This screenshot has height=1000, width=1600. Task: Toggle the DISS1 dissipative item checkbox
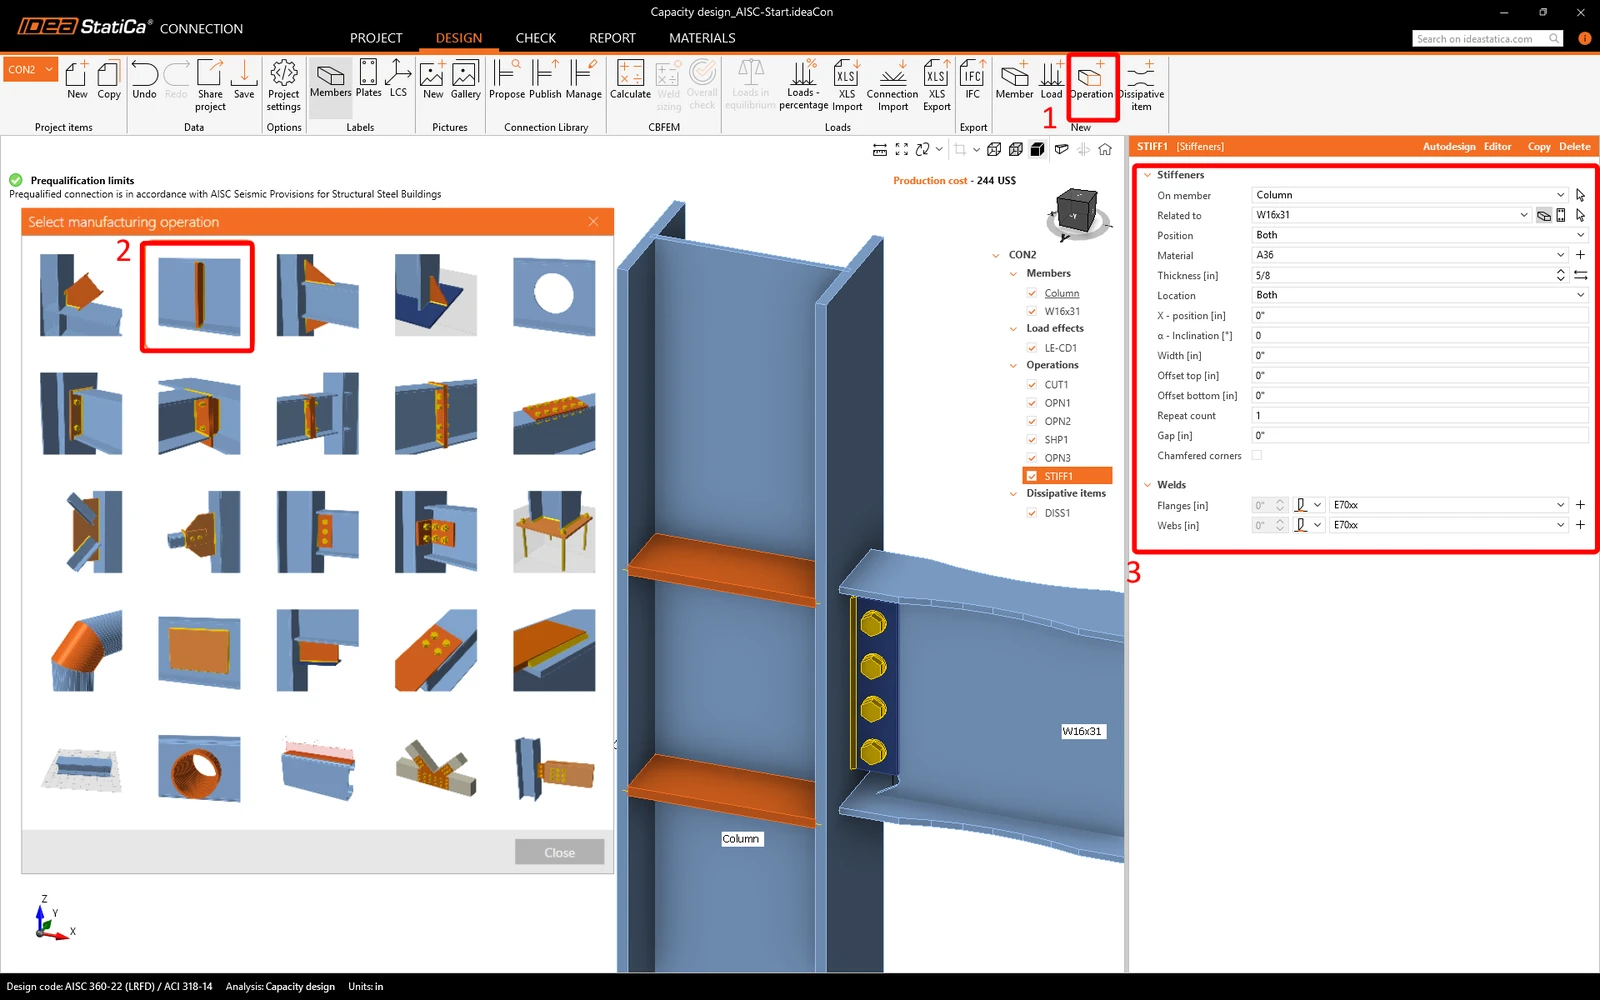click(x=1032, y=513)
